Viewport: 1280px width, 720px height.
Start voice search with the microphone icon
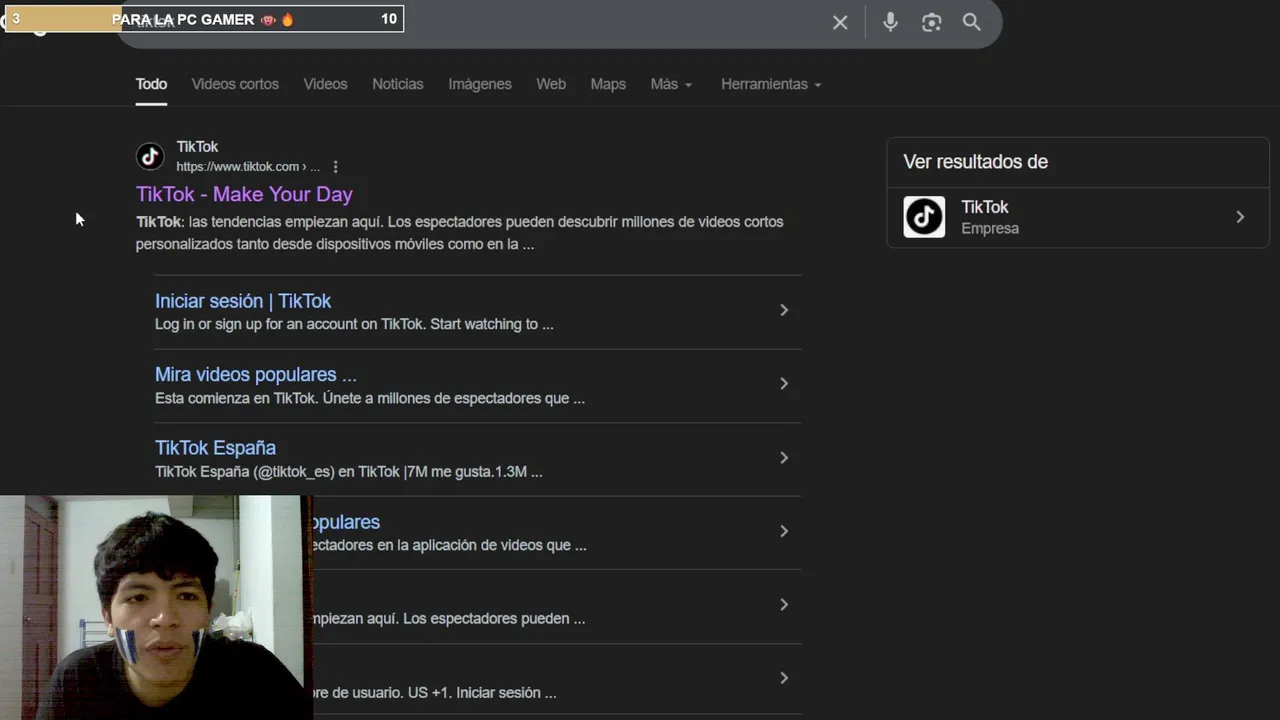(x=890, y=22)
